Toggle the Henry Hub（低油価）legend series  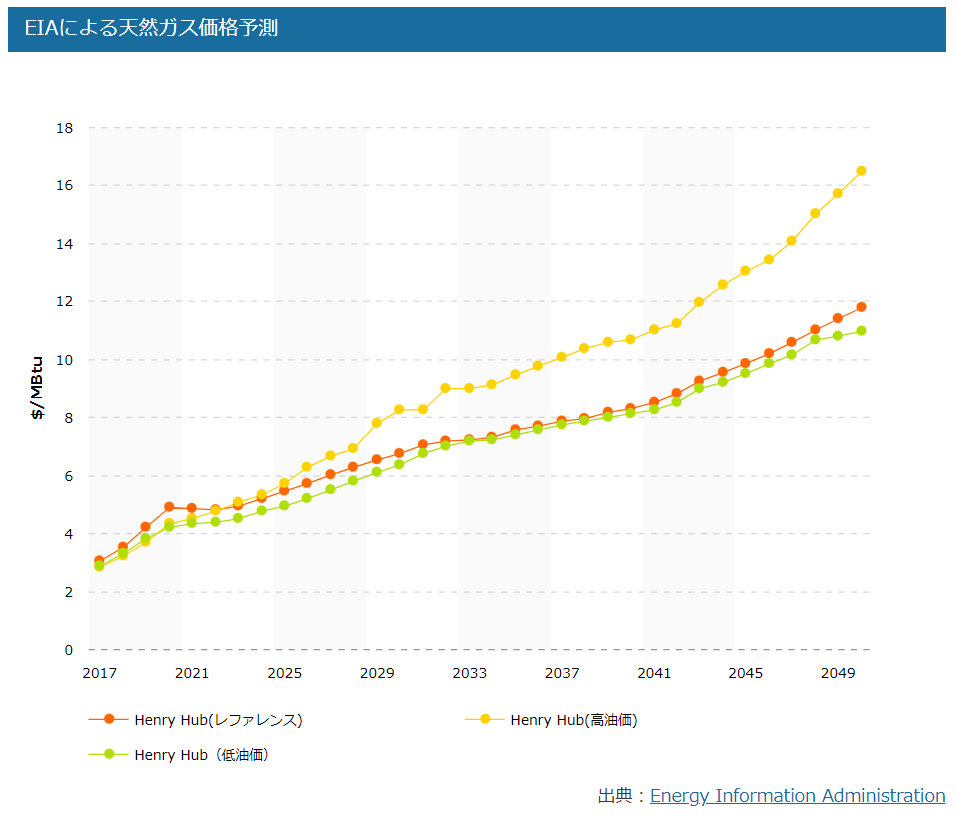(179, 755)
